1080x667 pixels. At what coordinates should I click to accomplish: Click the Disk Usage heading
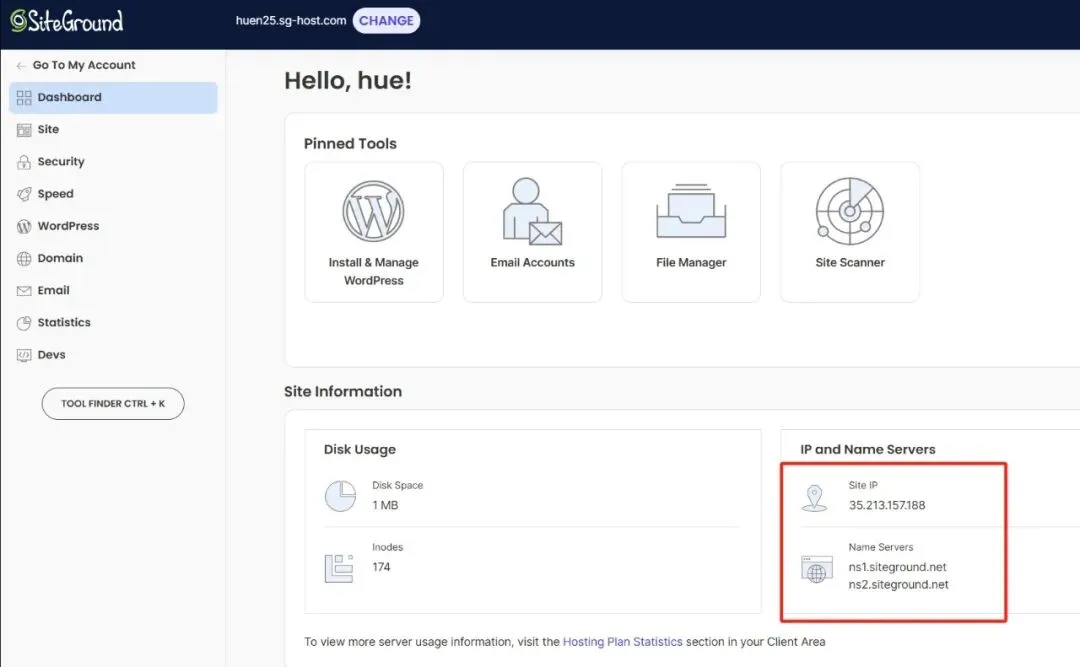point(360,449)
